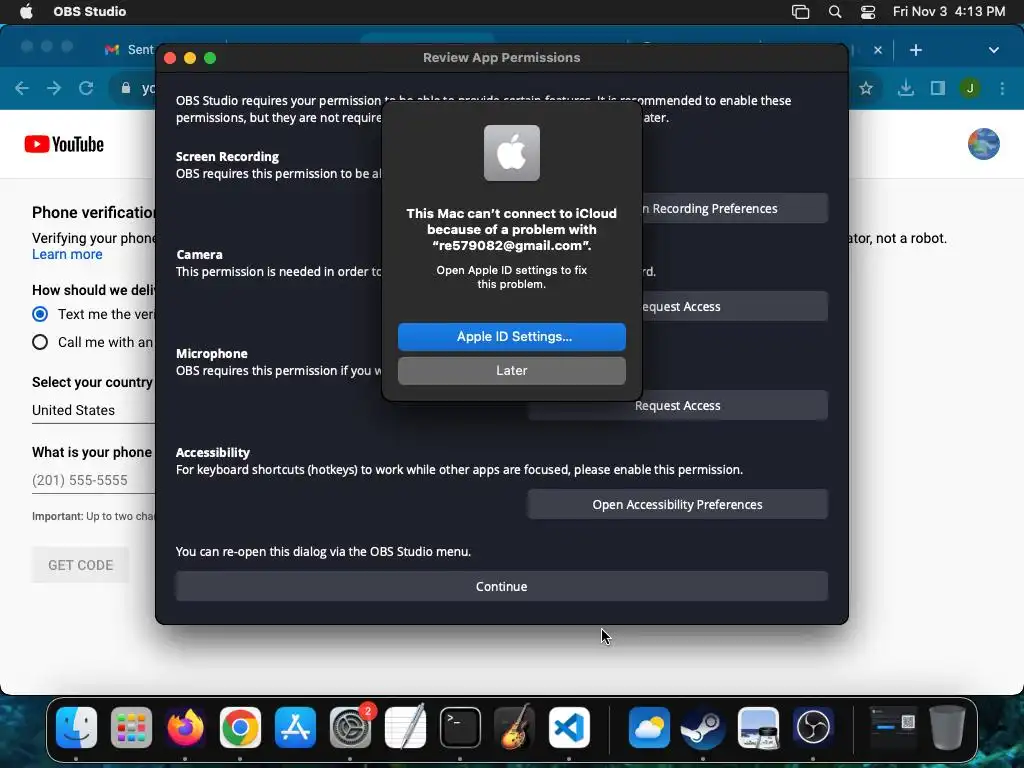Open Terminal from the Dock
Screen dimensions: 1024x768
click(x=460, y=728)
